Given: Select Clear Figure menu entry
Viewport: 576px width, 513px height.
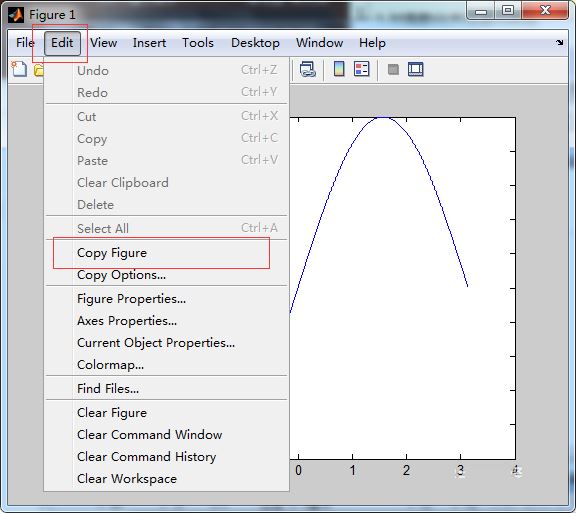Looking at the screenshot, I should point(166,413).
